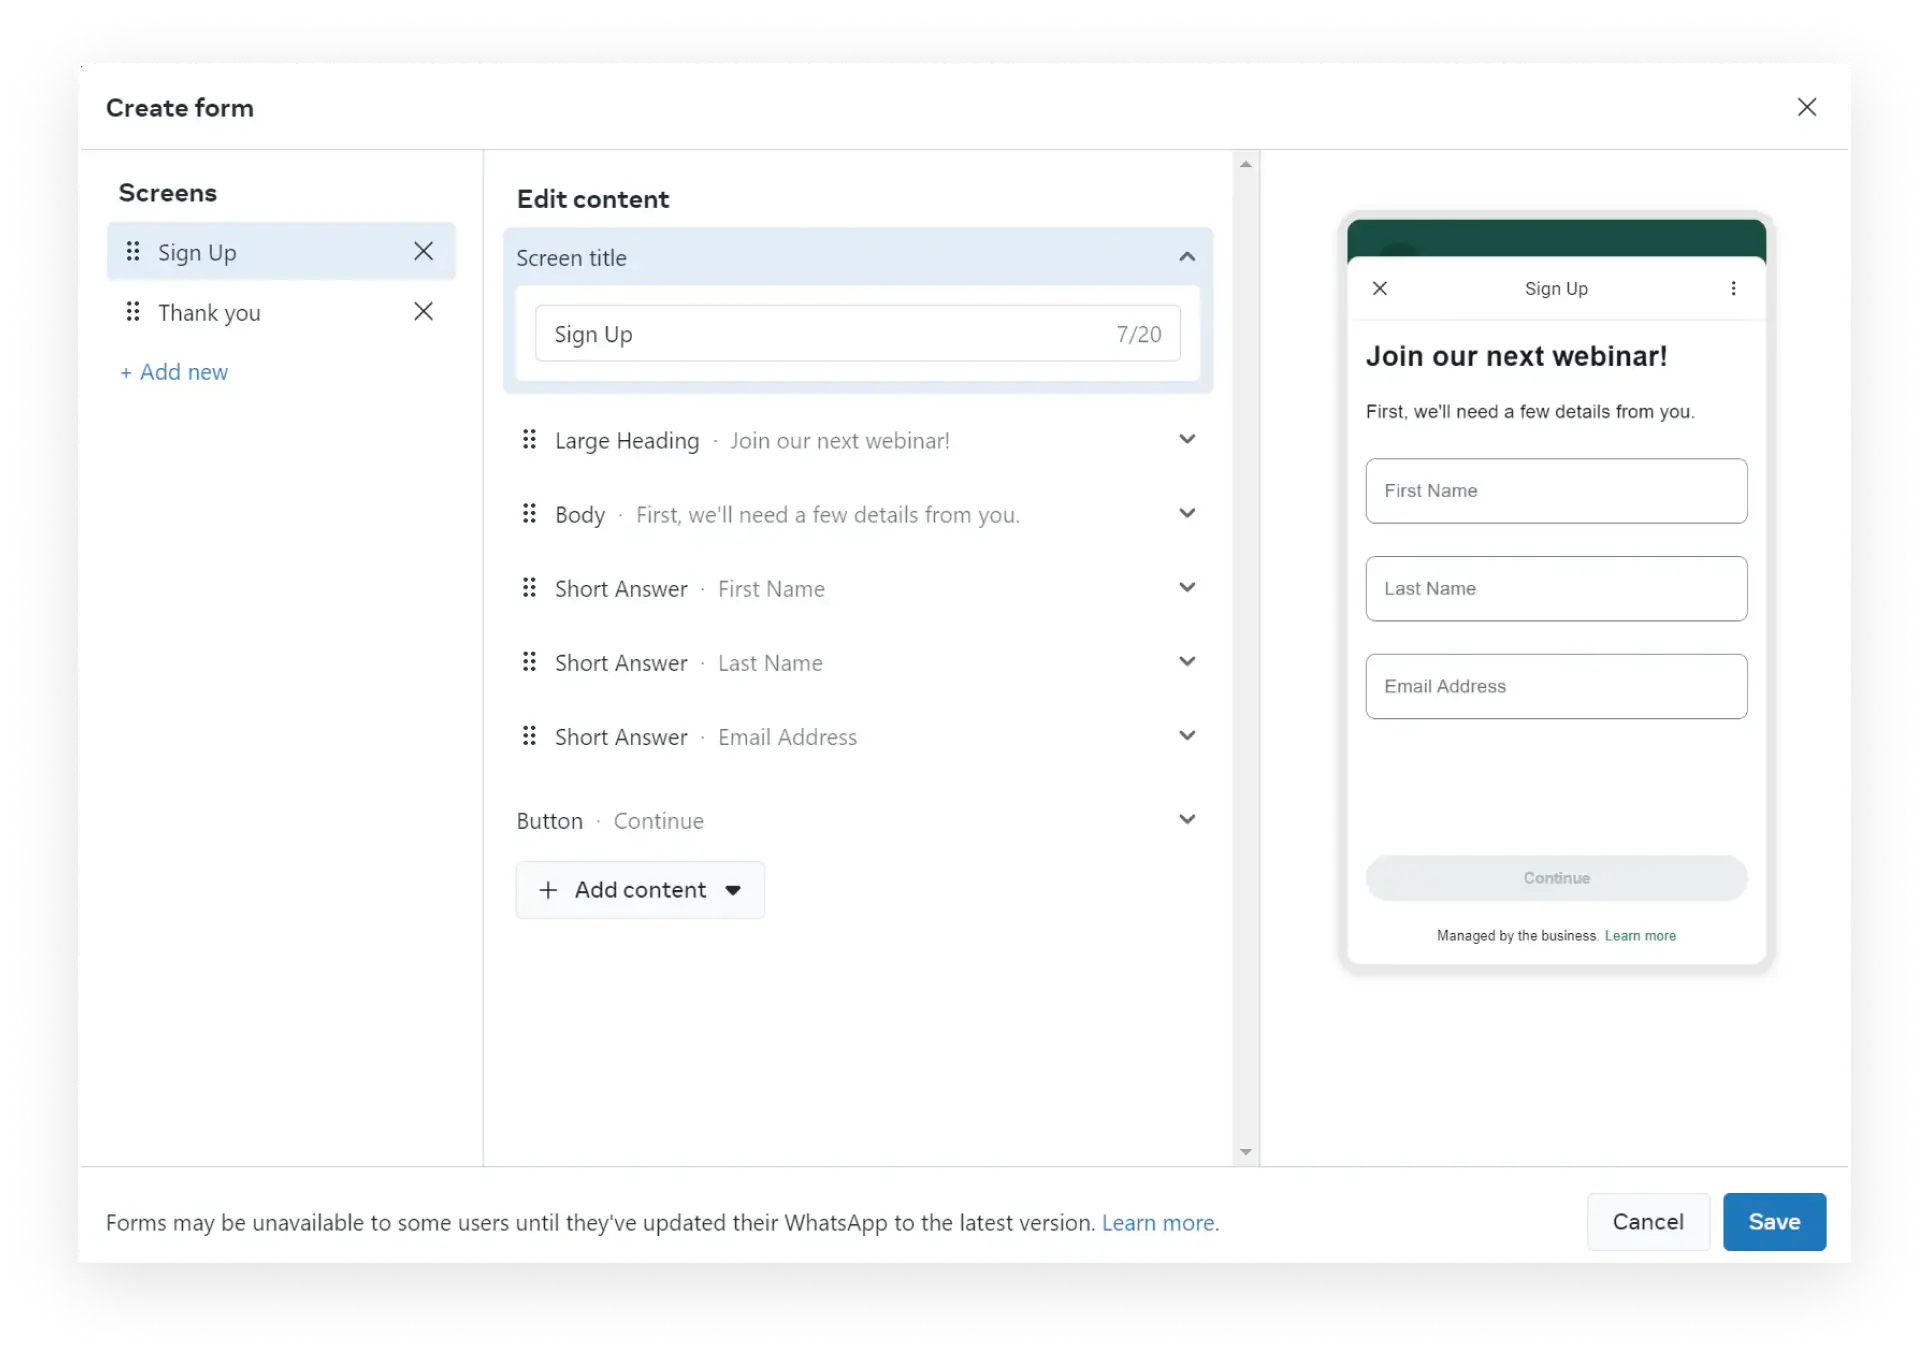The height and width of the screenshot is (1357, 1929).
Task: Click the X in phone preview header
Action: [x=1380, y=289]
